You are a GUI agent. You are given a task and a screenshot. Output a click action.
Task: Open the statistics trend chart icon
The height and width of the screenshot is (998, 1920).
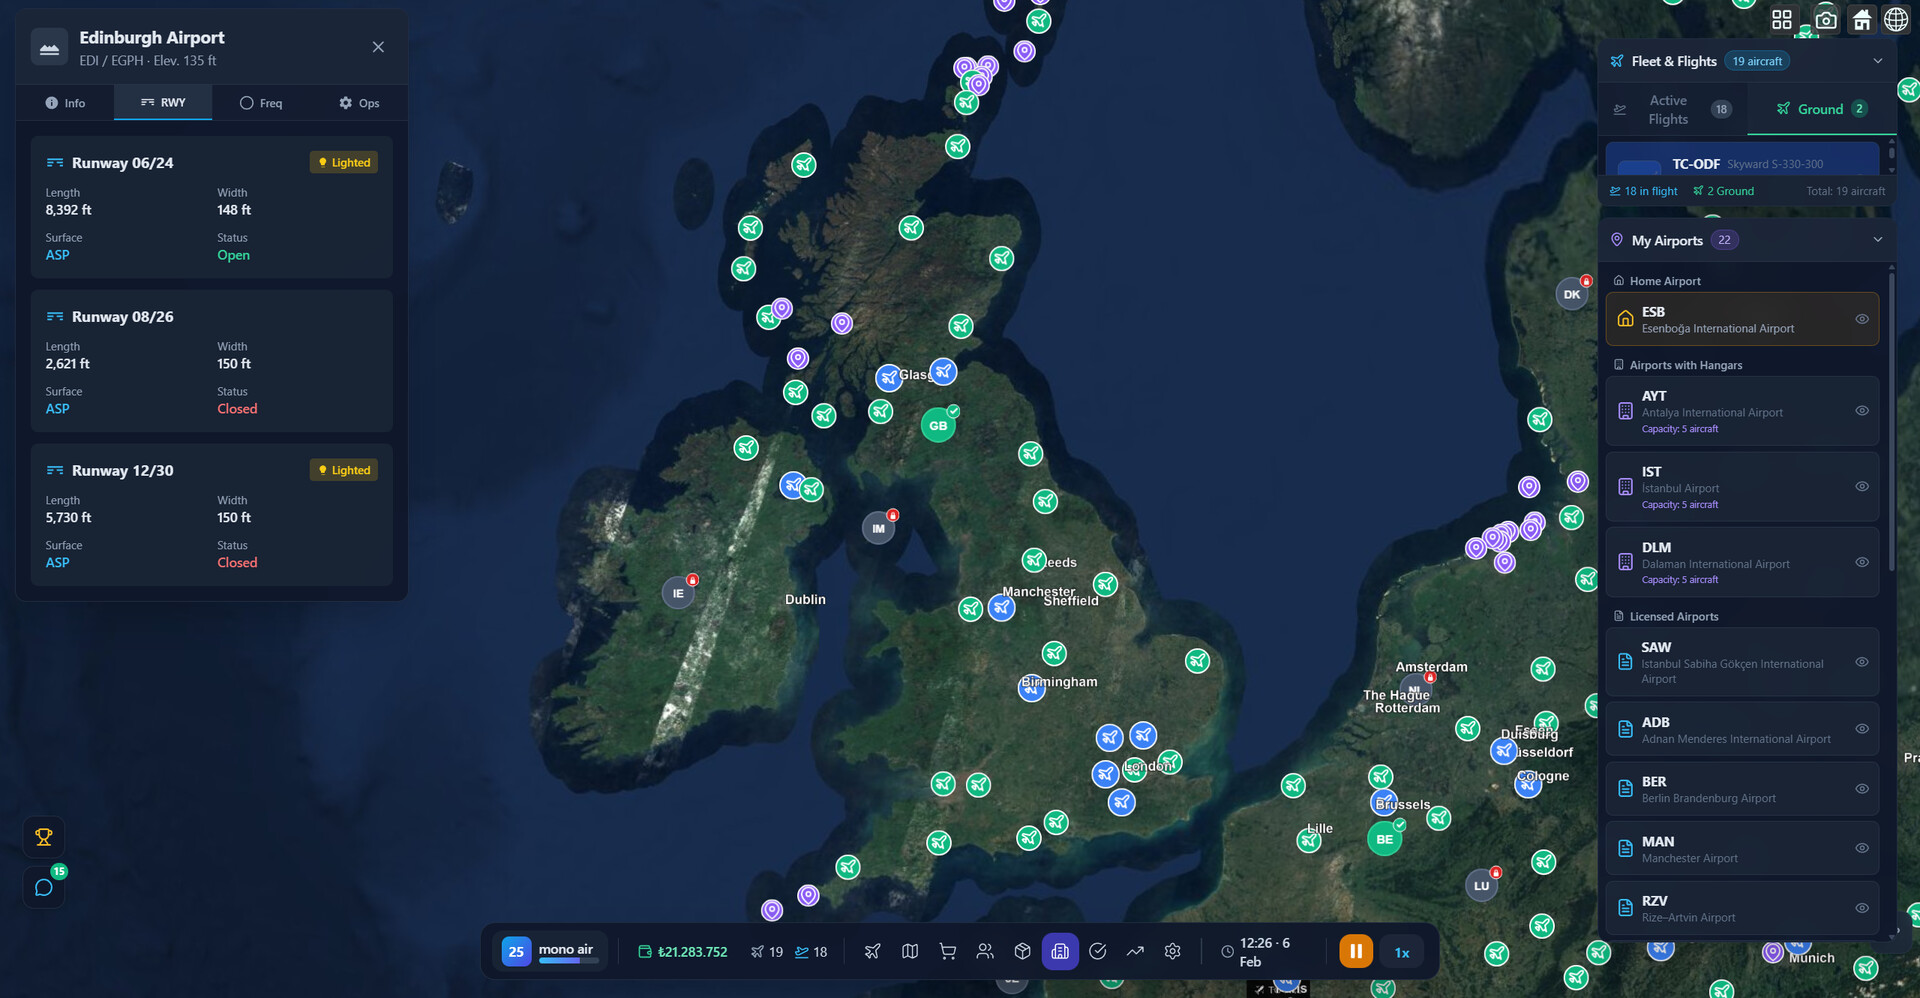[x=1135, y=951]
